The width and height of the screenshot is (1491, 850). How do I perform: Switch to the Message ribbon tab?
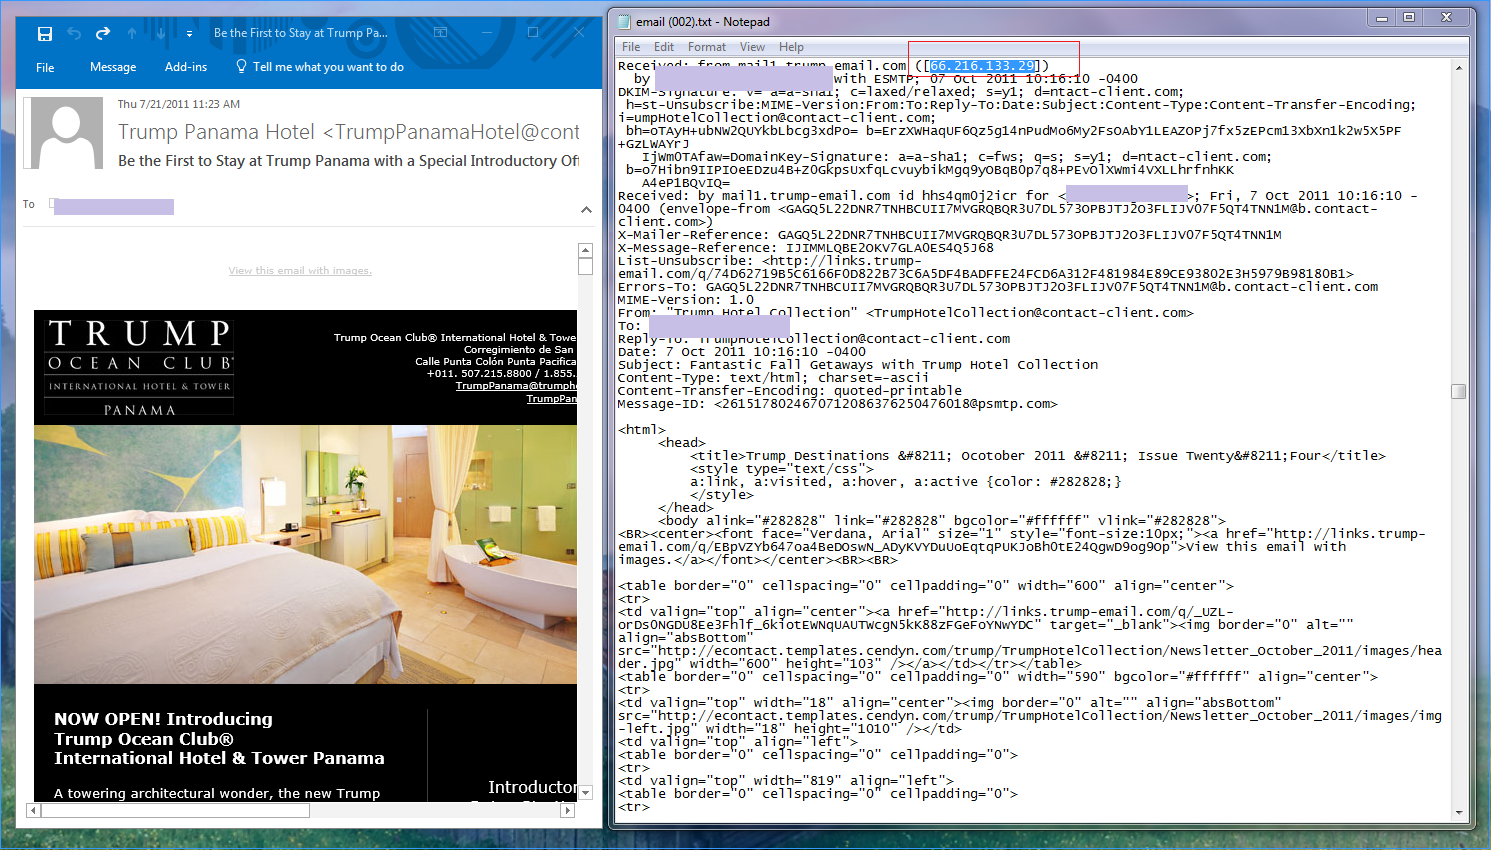pos(113,67)
